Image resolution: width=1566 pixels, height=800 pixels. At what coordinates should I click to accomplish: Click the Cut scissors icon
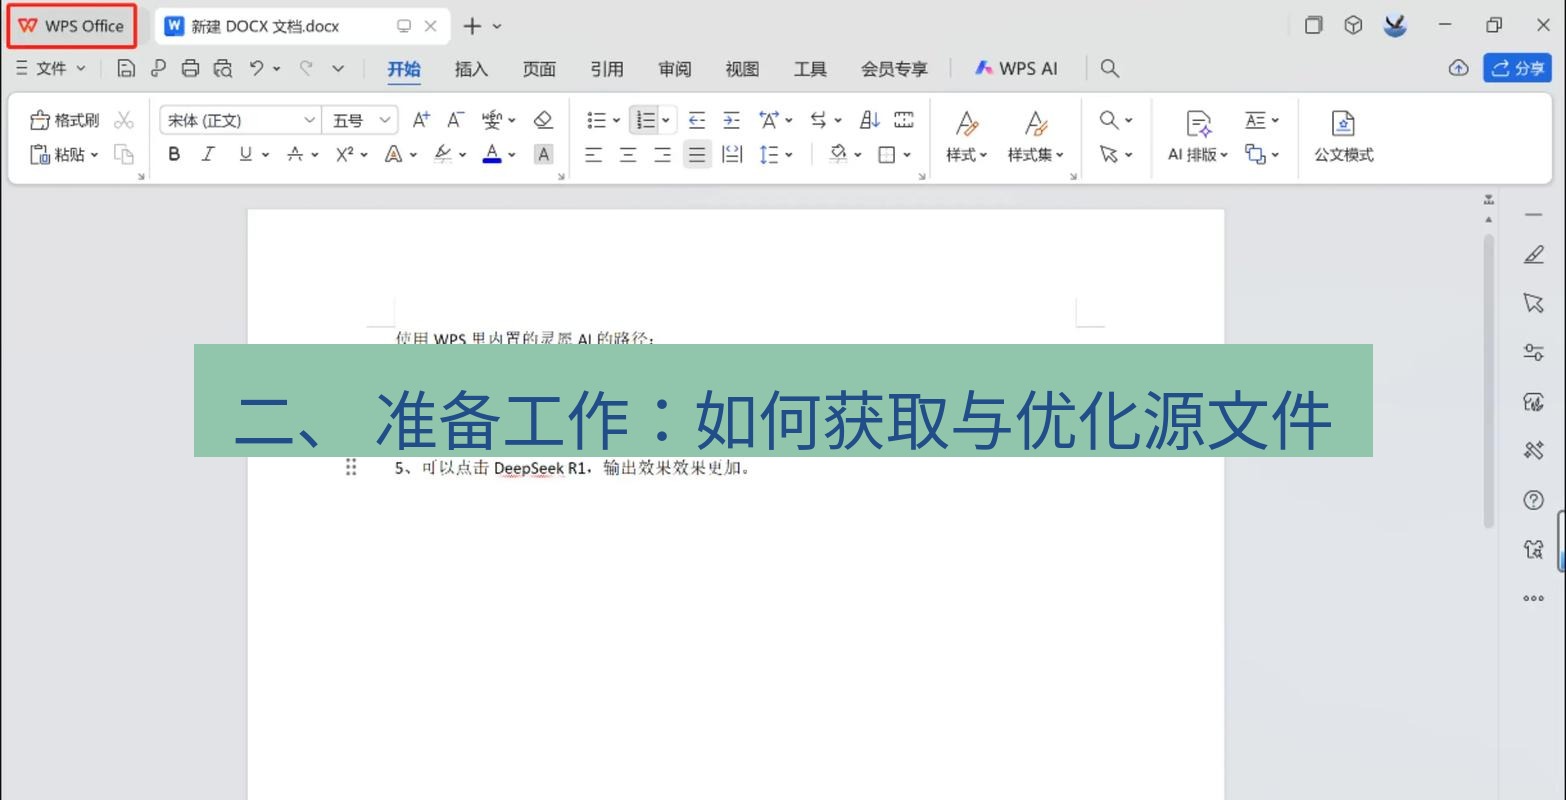(x=124, y=121)
